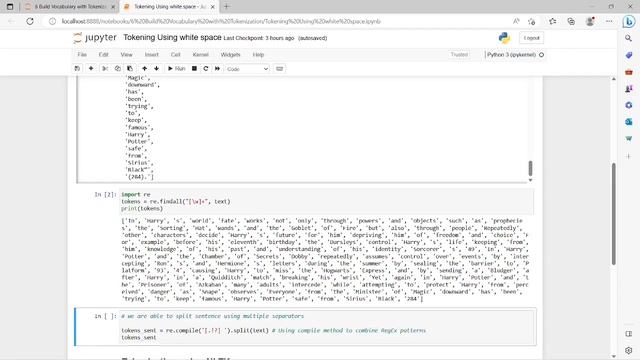Open the sidebar Outlook icon
This screenshot has height=360, width=640.
[629, 122]
